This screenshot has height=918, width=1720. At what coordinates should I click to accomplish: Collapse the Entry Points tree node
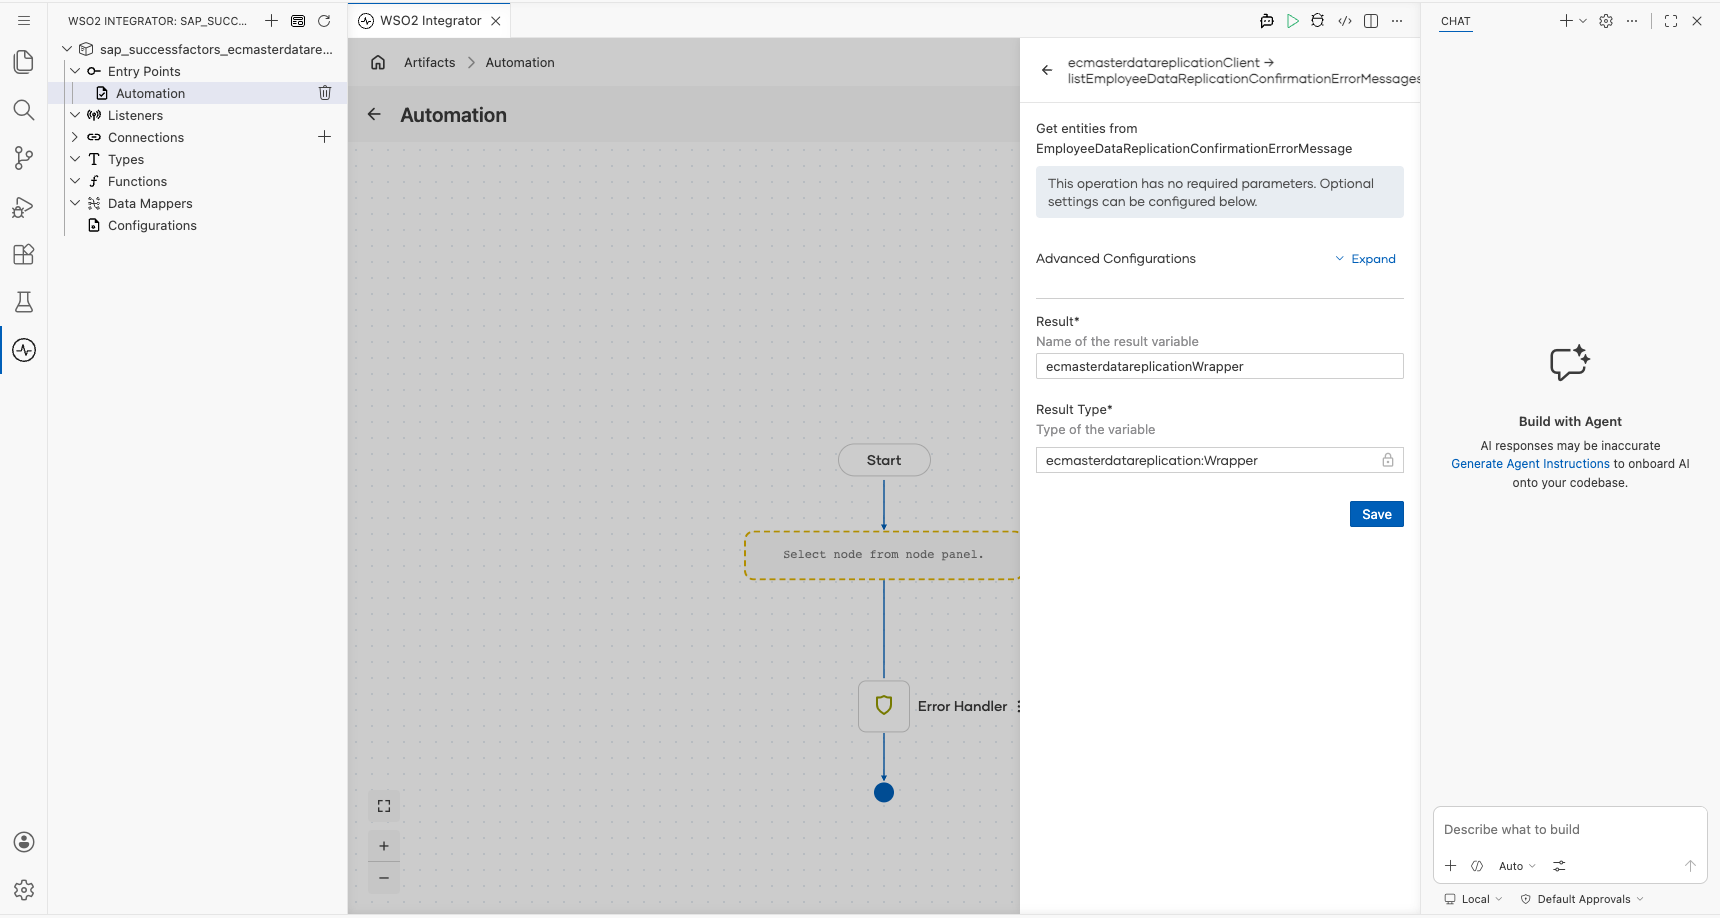75,71
